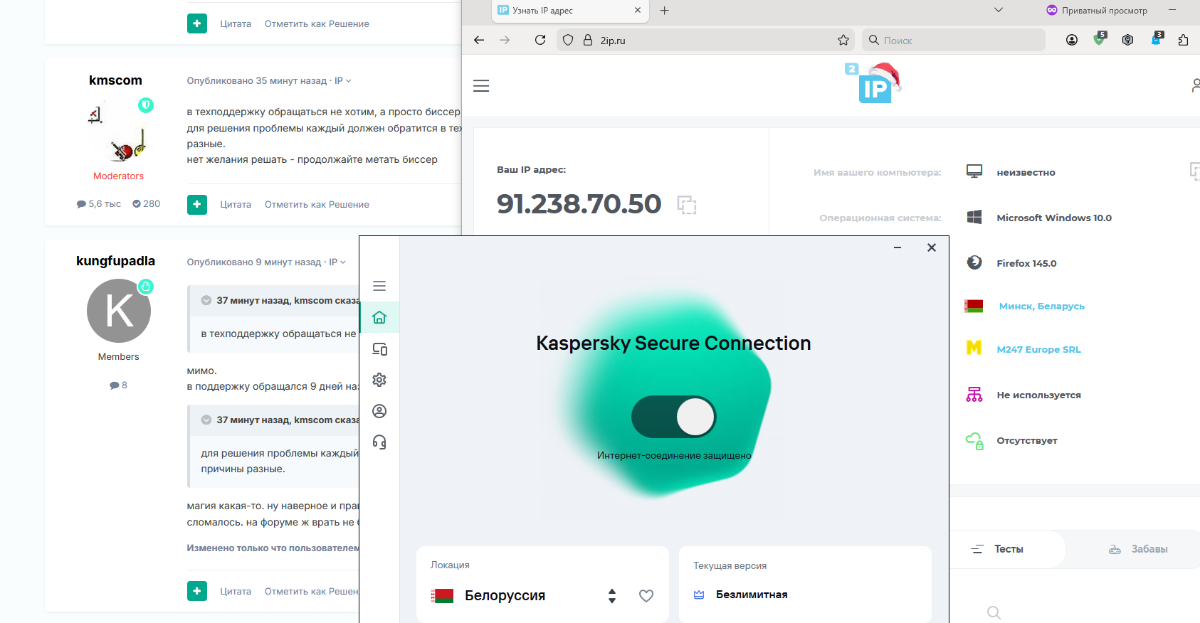Viewport: 1200px width, 623px height.
Task: Click green plus button under kungfupadla's post
Action: pos(197,591)
